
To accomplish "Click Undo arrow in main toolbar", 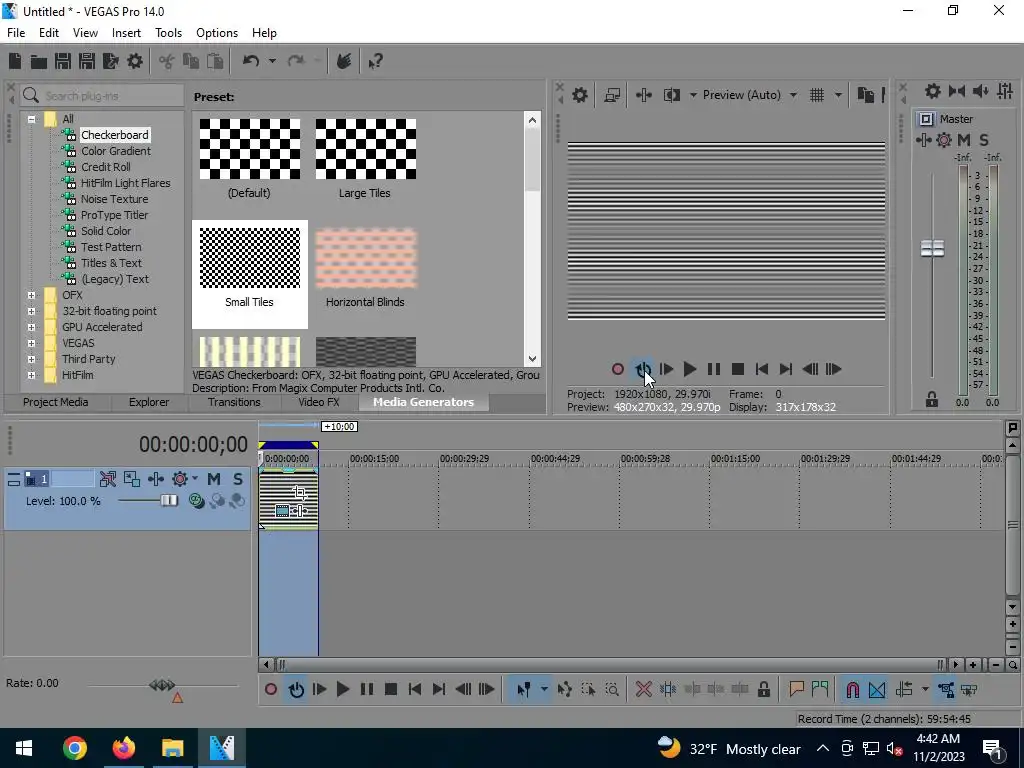I will (x=251, y=61).
